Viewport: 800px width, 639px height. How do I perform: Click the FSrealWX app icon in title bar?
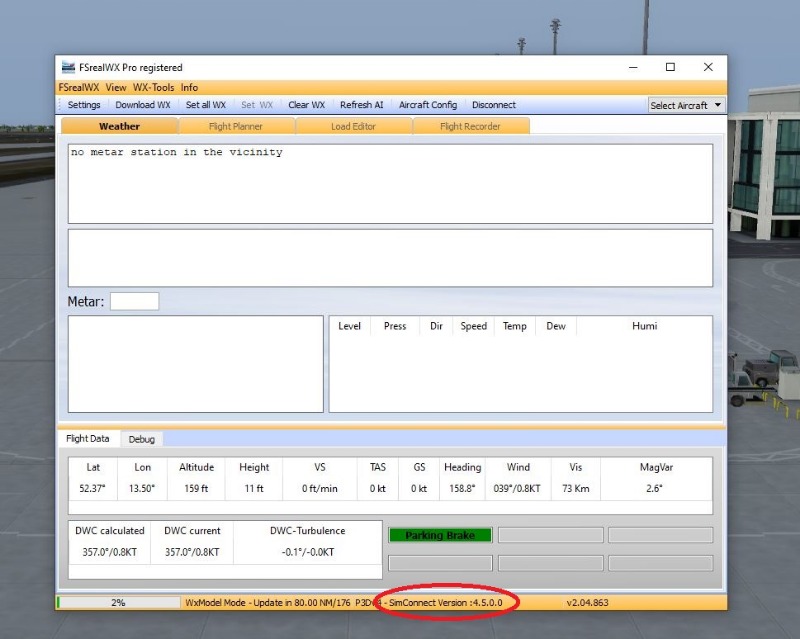(x=68, y=68)
